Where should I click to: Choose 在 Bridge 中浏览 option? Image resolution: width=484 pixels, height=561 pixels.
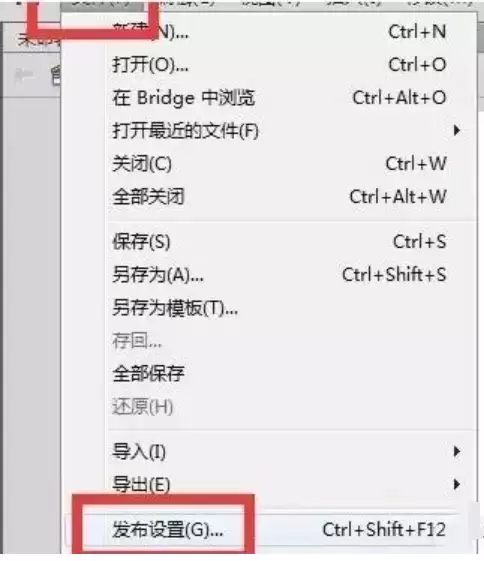coord(291,98)
